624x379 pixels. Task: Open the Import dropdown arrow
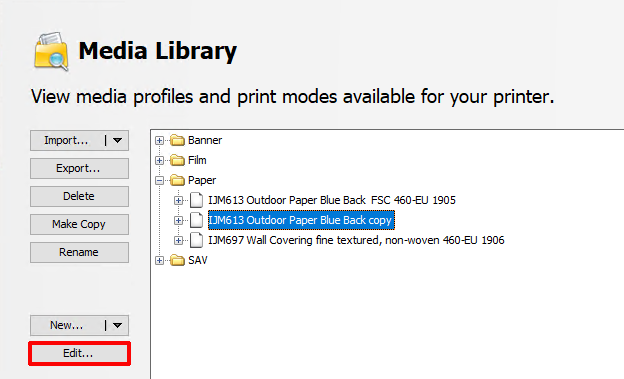117,140
